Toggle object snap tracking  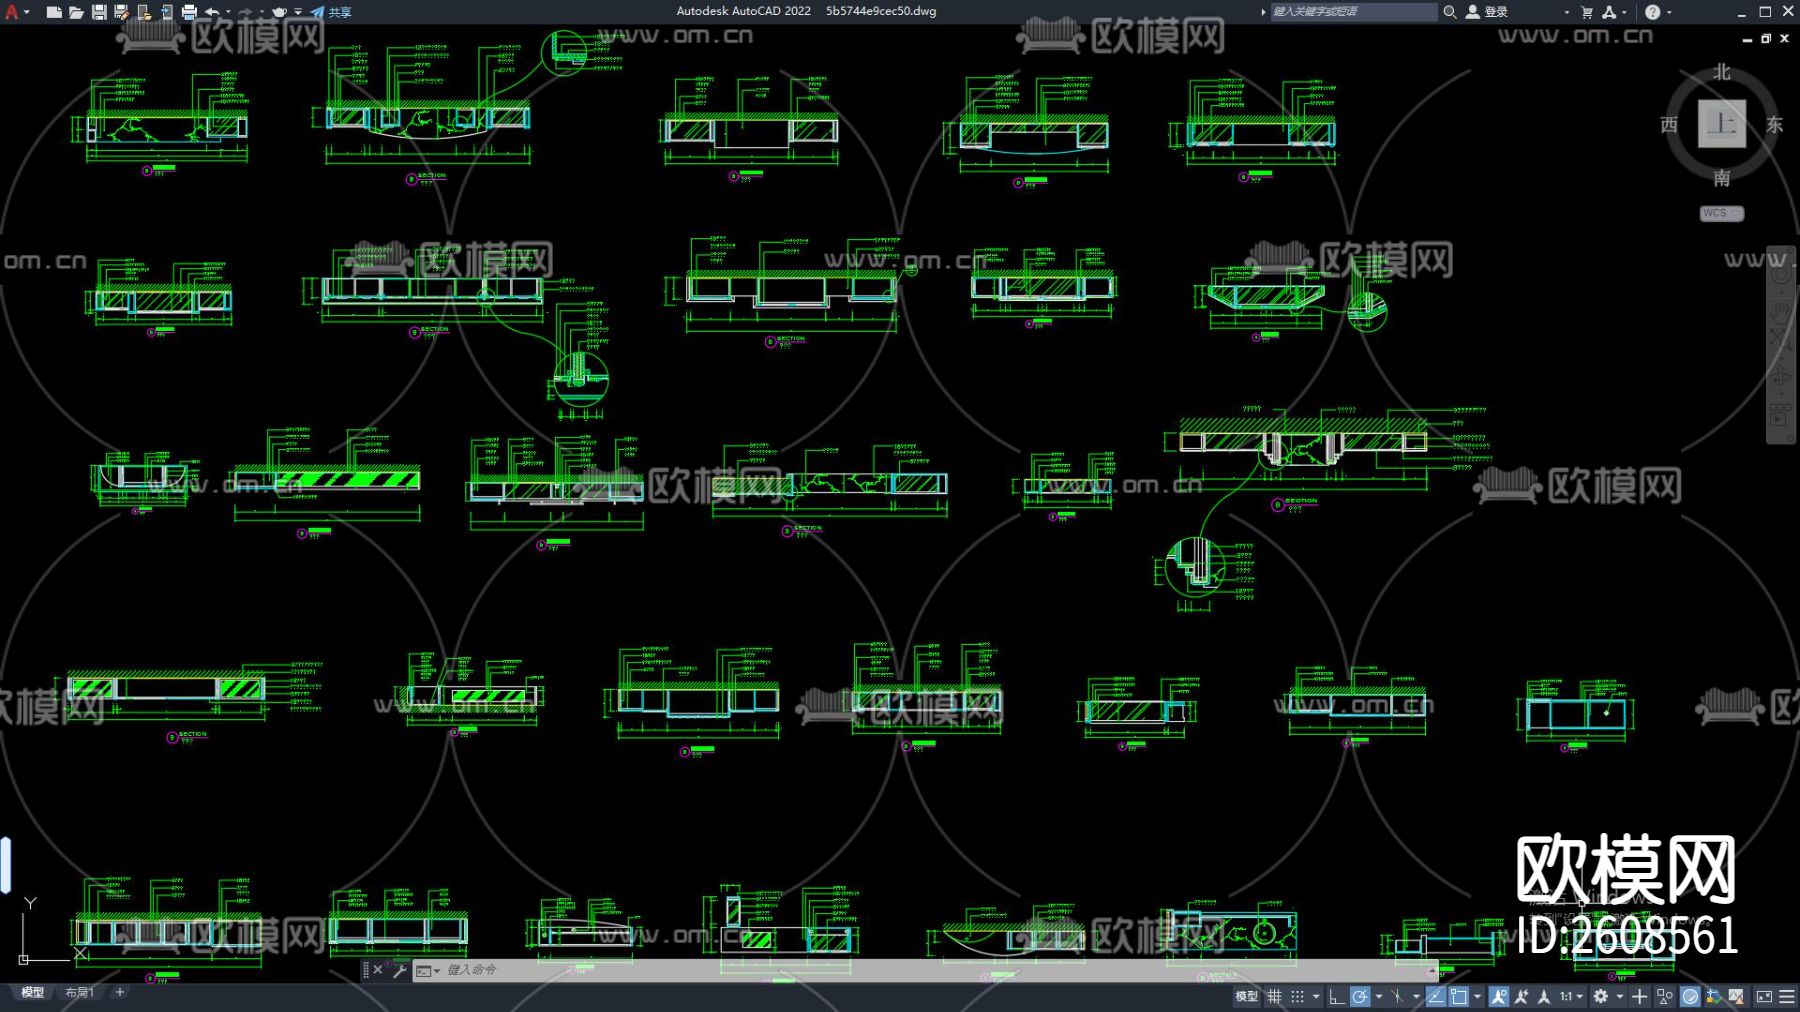(x=1436, y=997)
